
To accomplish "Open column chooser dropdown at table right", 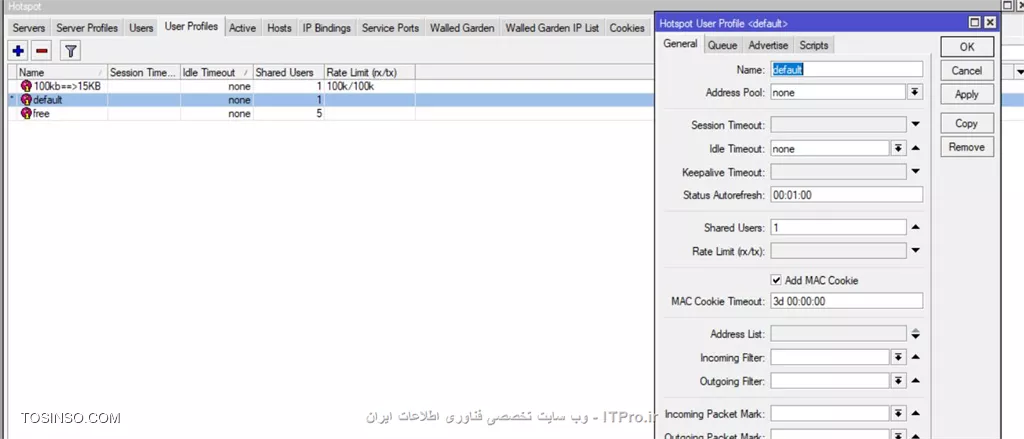I will pos(1019,71).
